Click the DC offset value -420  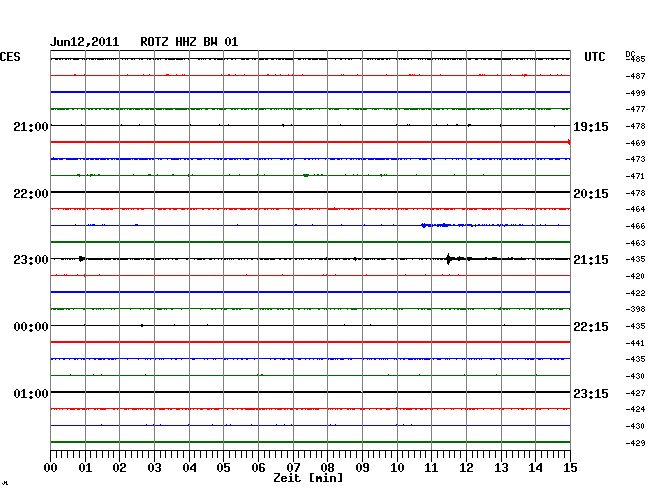pos(635,276)
